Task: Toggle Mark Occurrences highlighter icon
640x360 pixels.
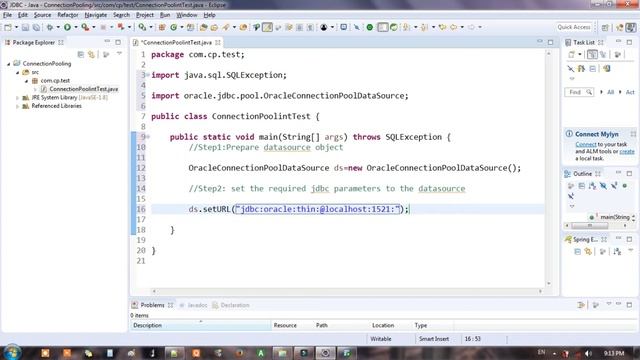Action: pos(267,27)
